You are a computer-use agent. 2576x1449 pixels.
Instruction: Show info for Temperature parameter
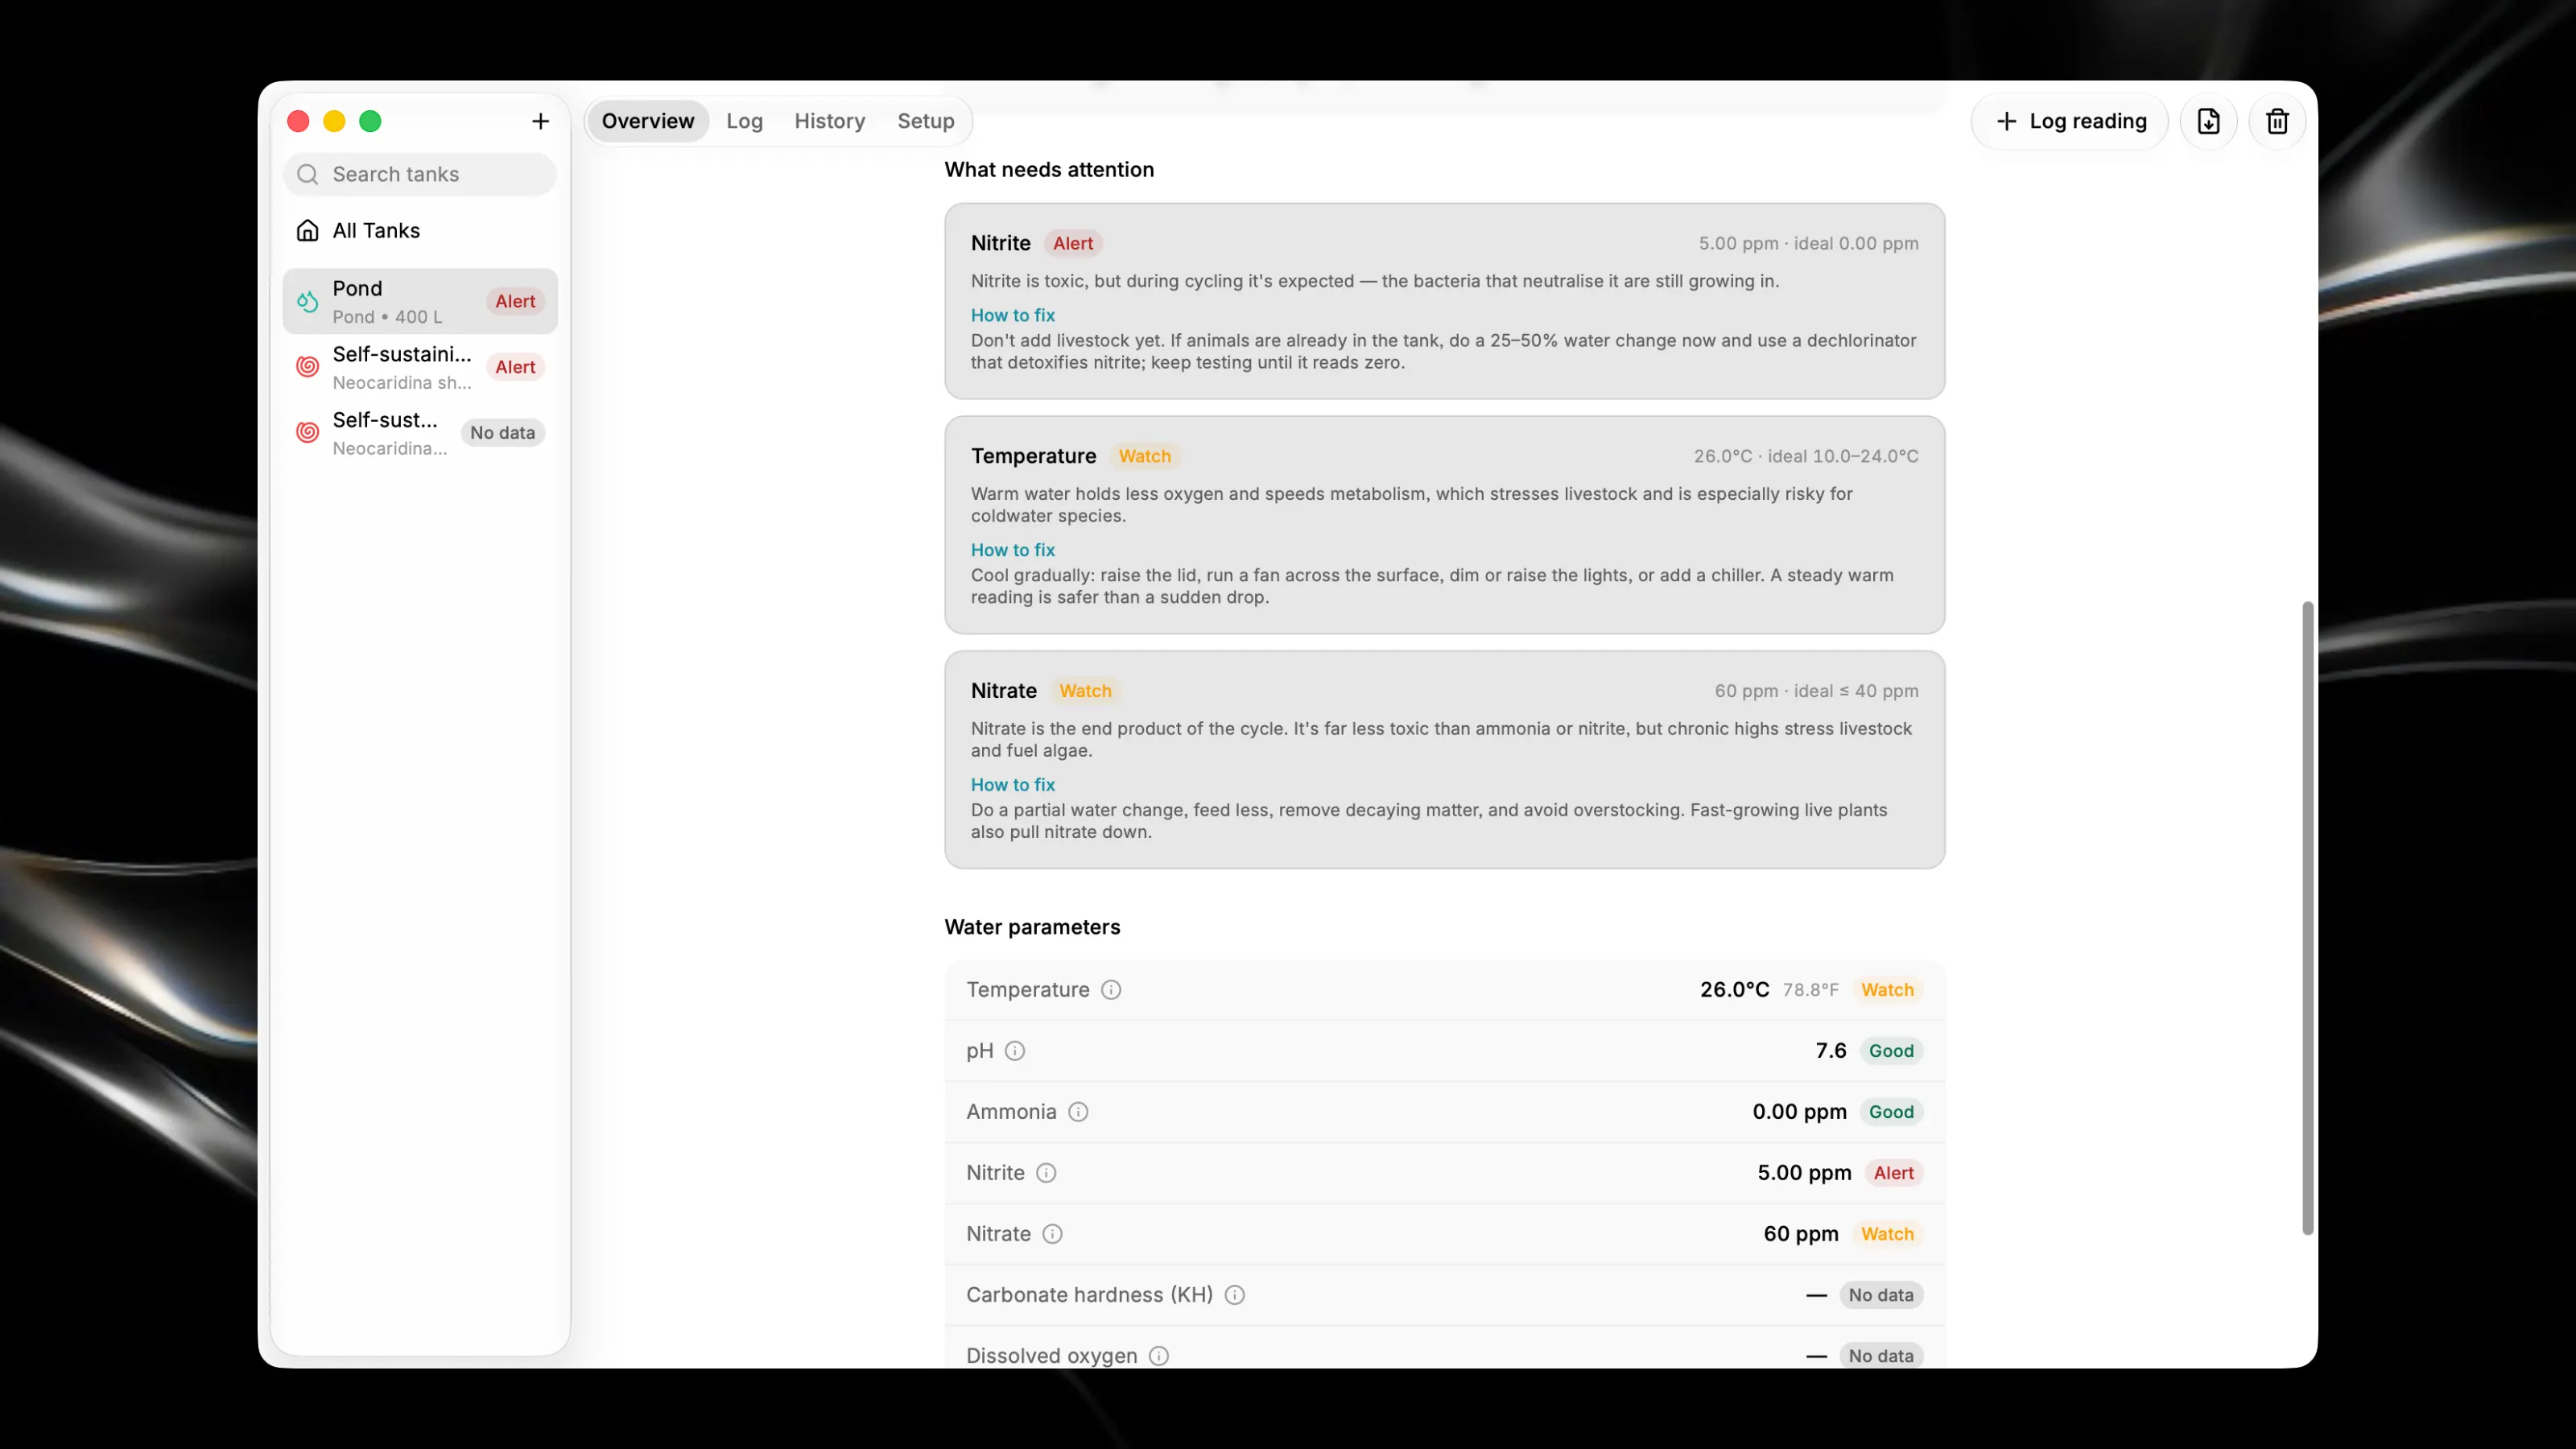1111,989
